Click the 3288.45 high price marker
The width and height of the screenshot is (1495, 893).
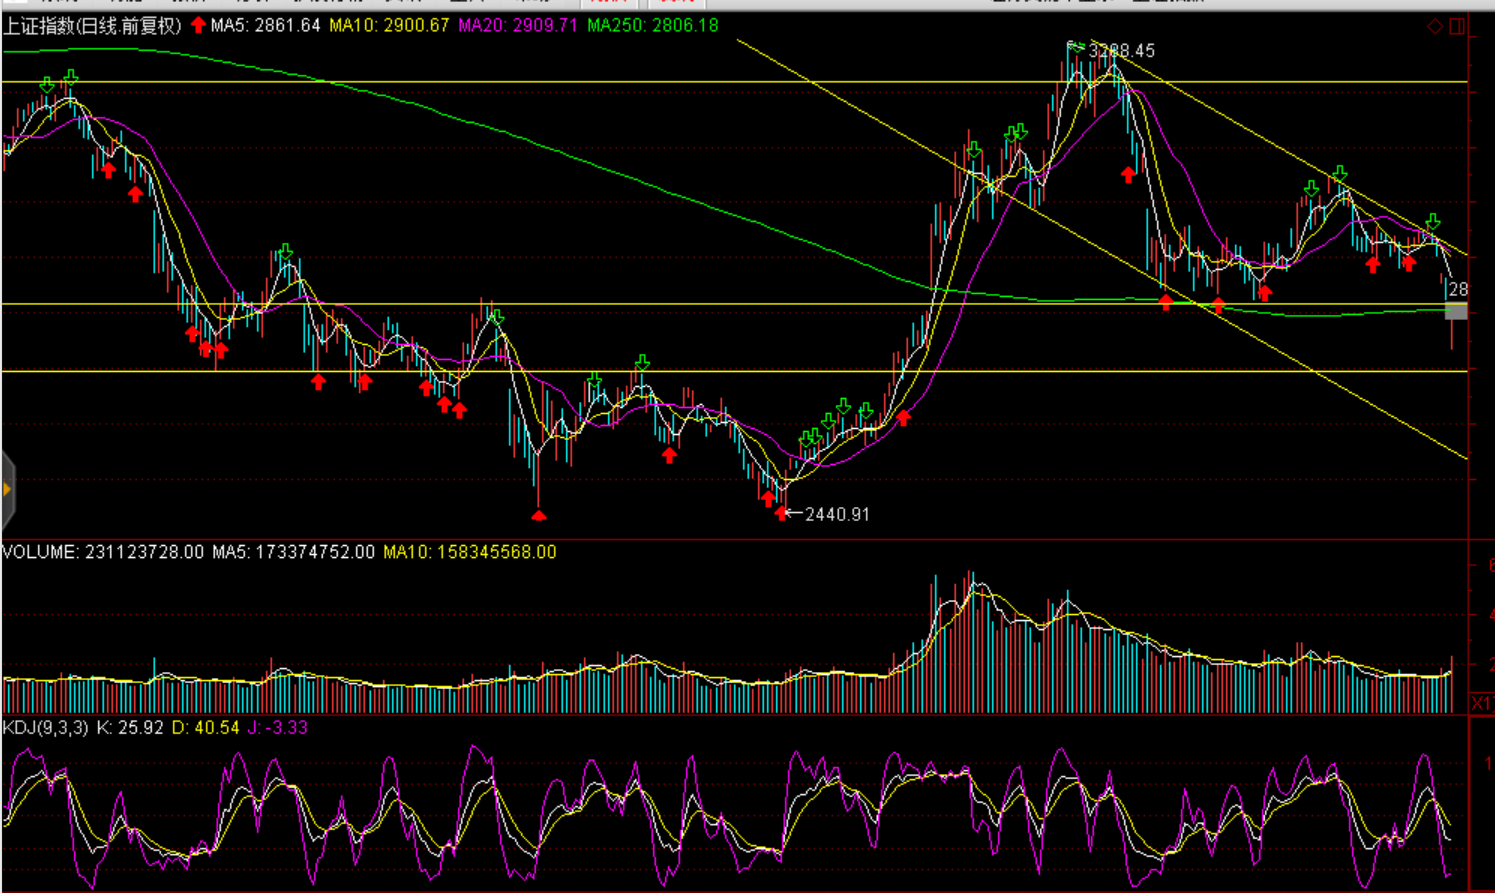click(1121, 50)
